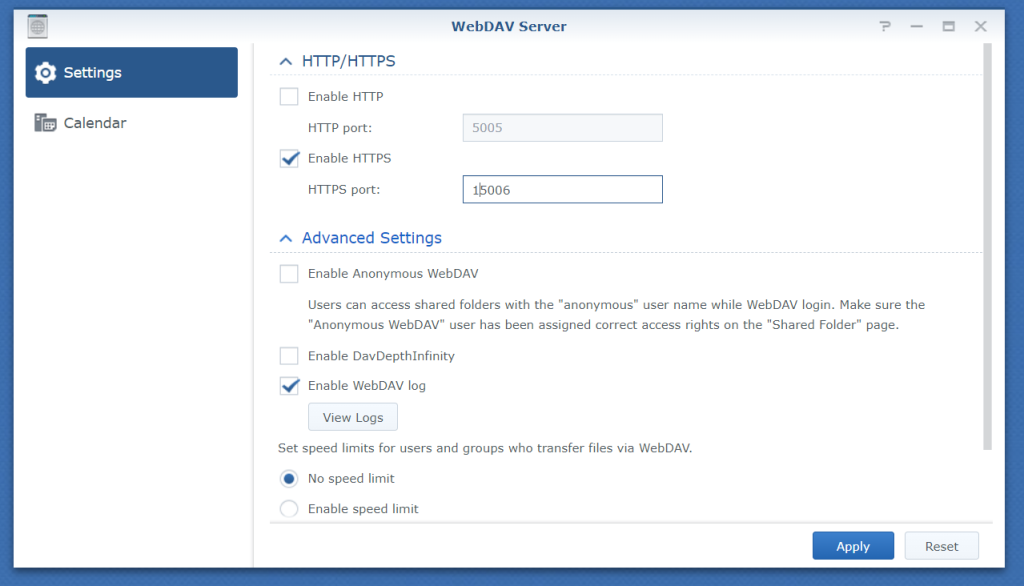Reset the settings with Reset button
The image size is (1024, 586).
click(x=942, y=546)
